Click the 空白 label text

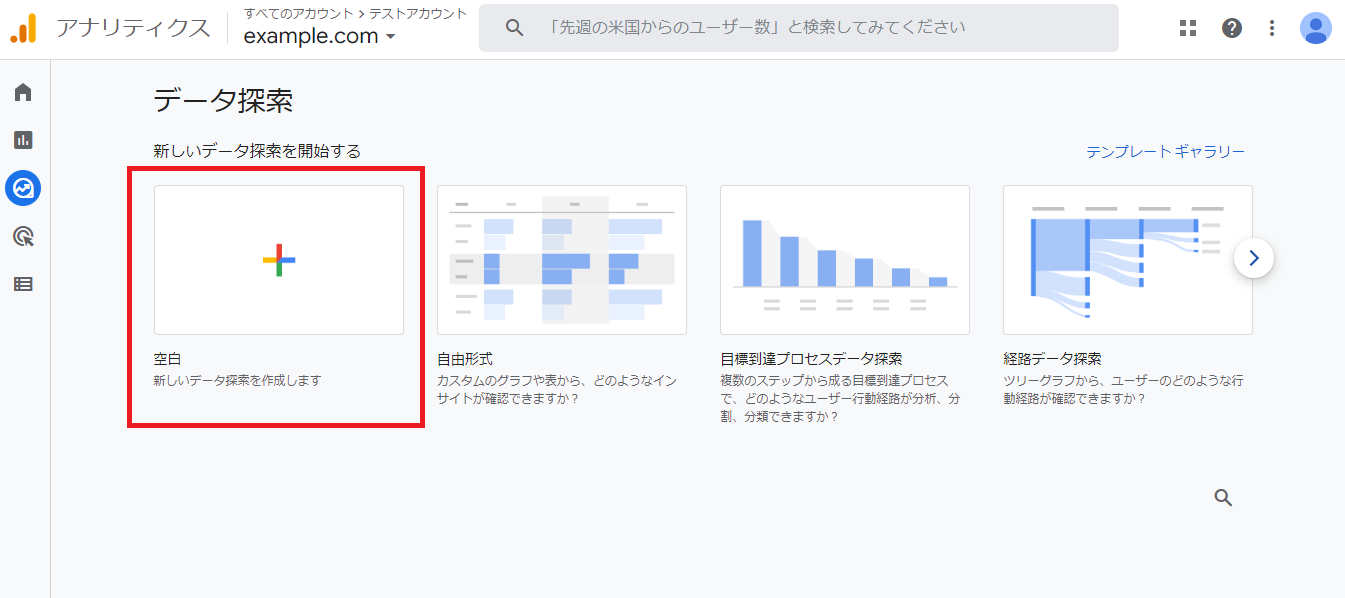coord(167,358)
